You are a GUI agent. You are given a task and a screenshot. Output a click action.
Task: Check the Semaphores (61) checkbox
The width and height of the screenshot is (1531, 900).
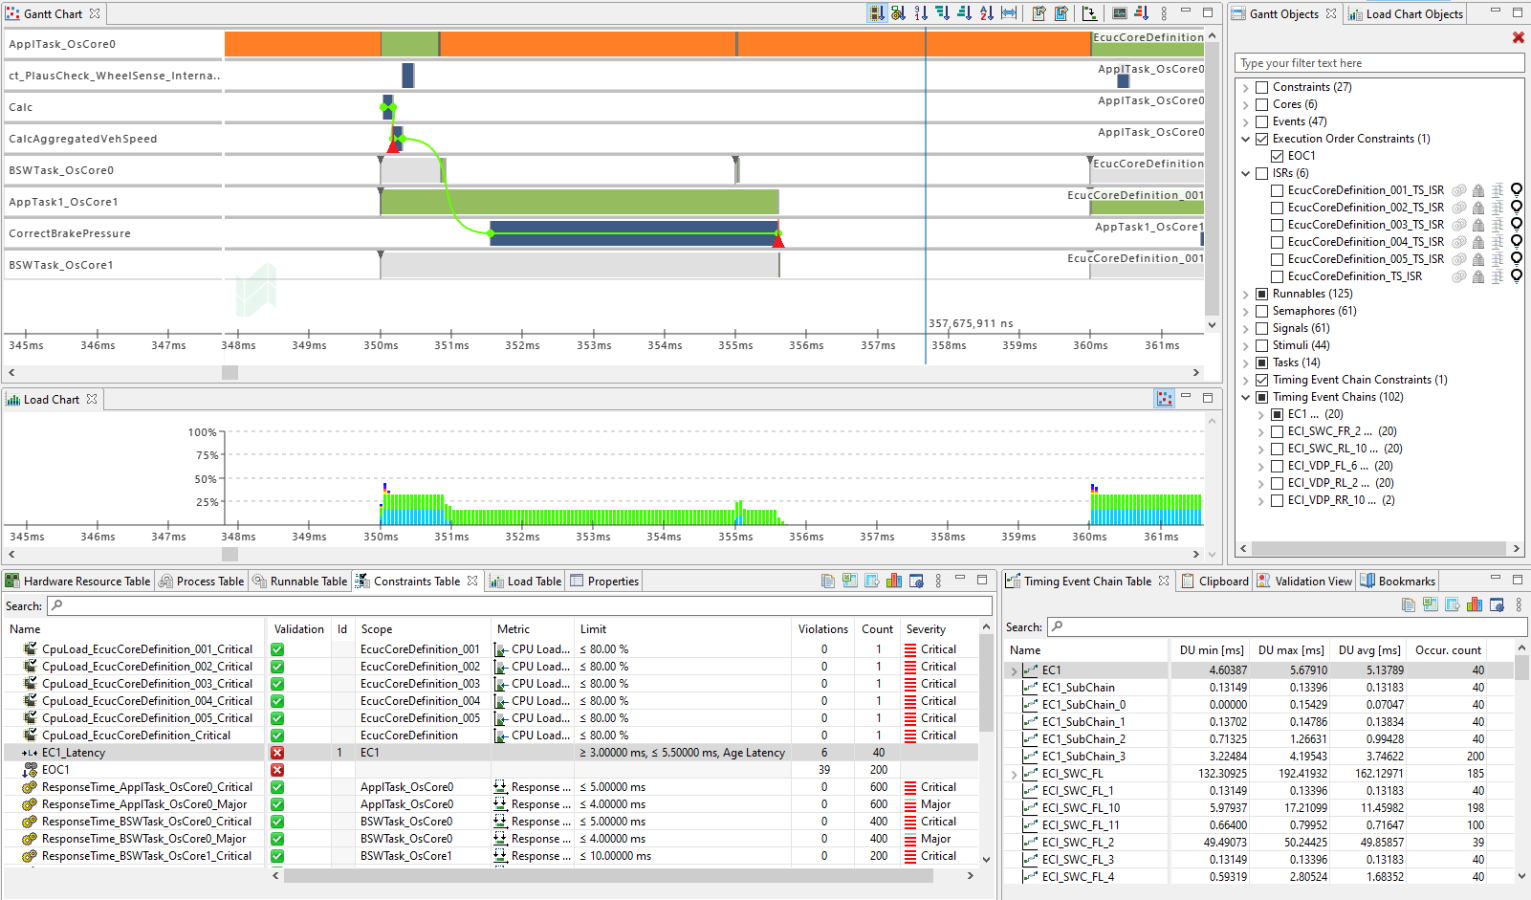pos(1262,311)
